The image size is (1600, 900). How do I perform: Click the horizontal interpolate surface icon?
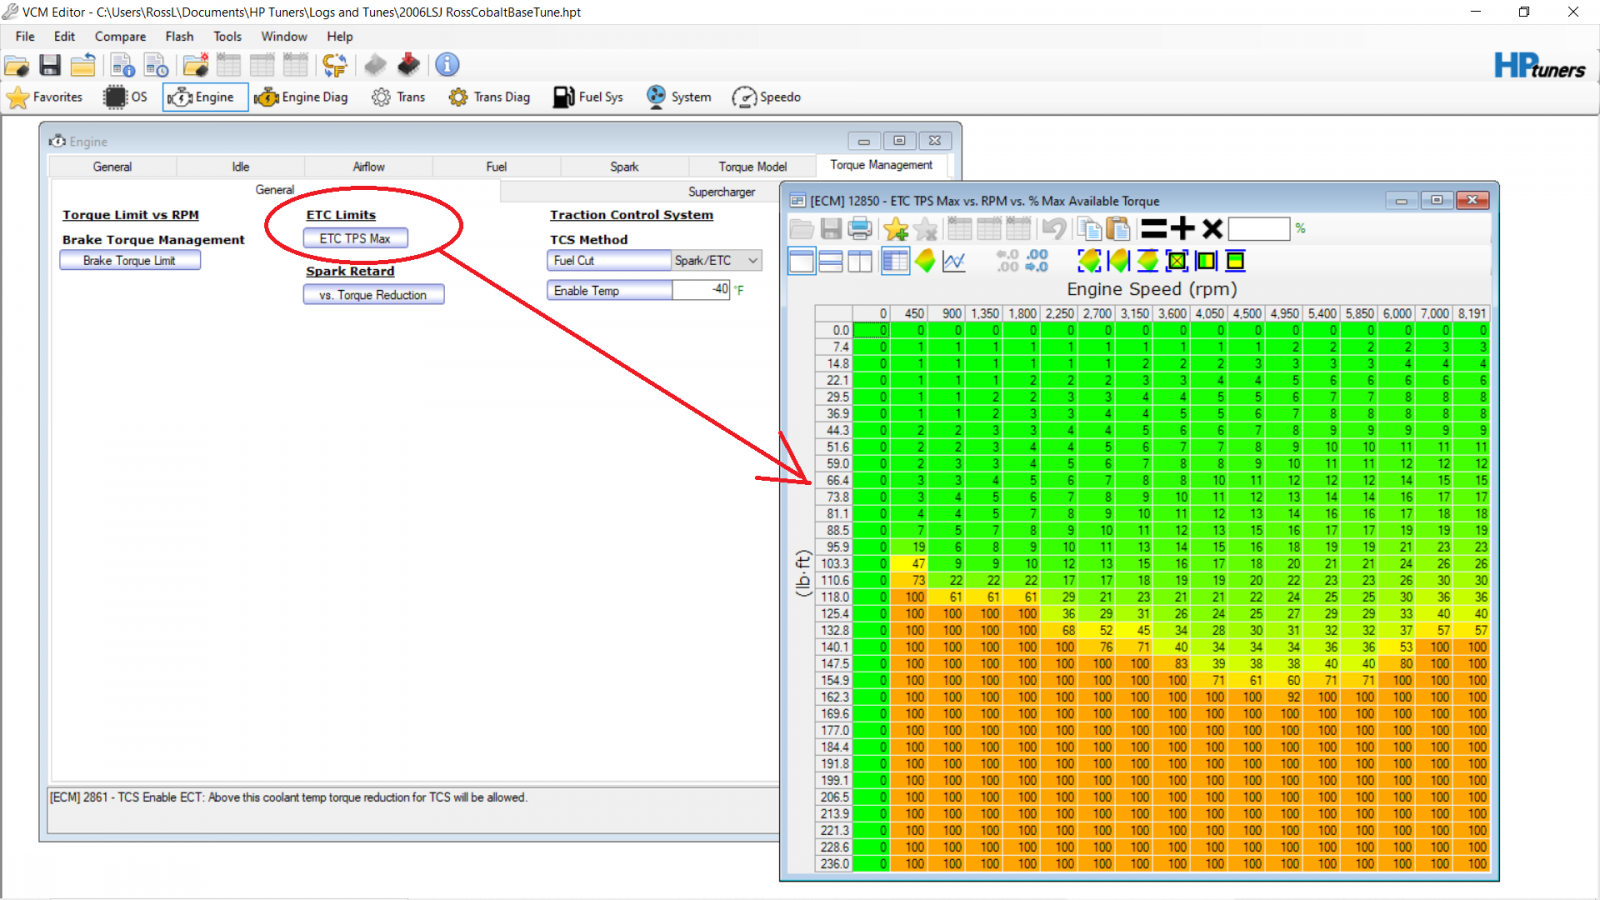(x=1118, y=261)
